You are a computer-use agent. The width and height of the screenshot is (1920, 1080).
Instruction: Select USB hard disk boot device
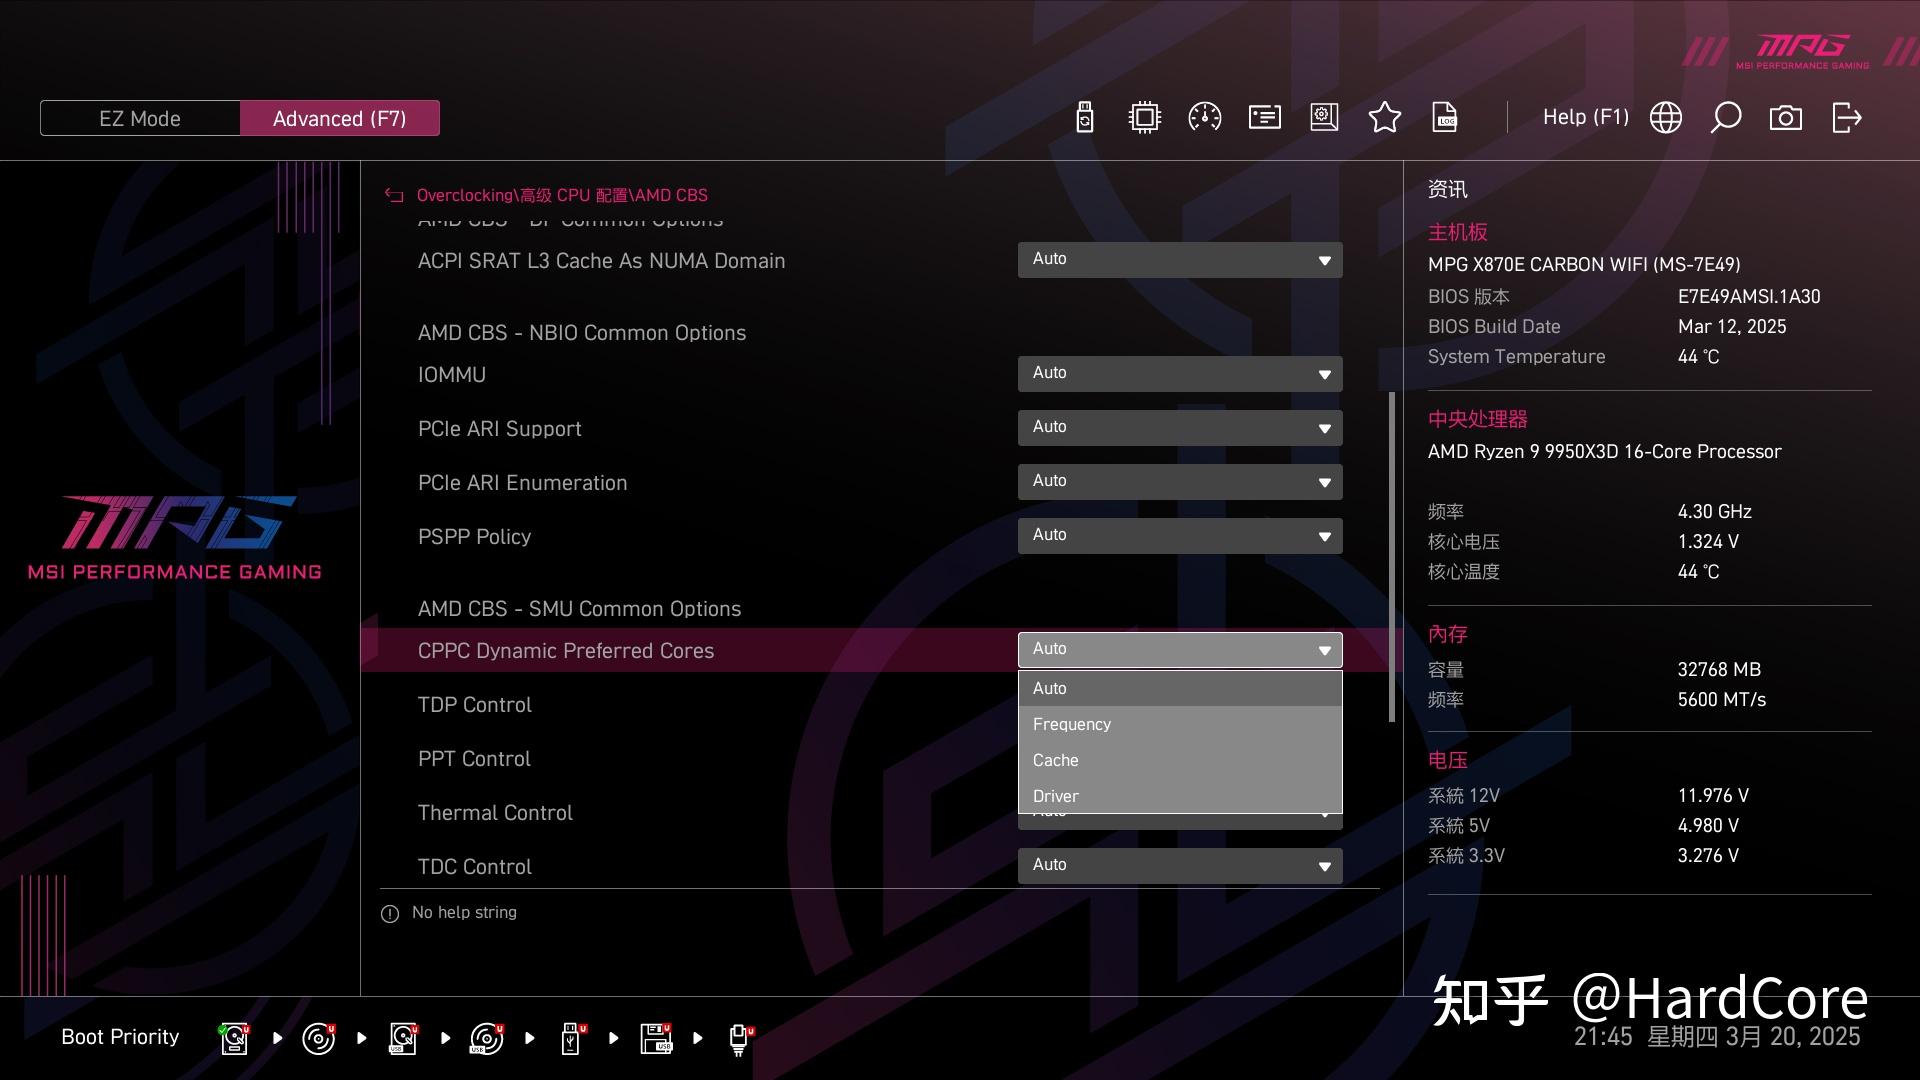[403, 1038]
